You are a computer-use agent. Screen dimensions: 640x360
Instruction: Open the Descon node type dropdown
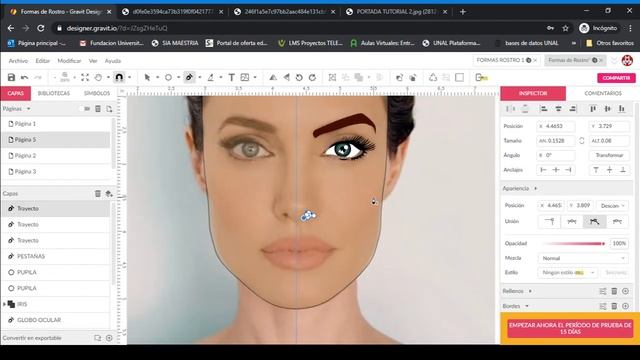coord(613,206)
